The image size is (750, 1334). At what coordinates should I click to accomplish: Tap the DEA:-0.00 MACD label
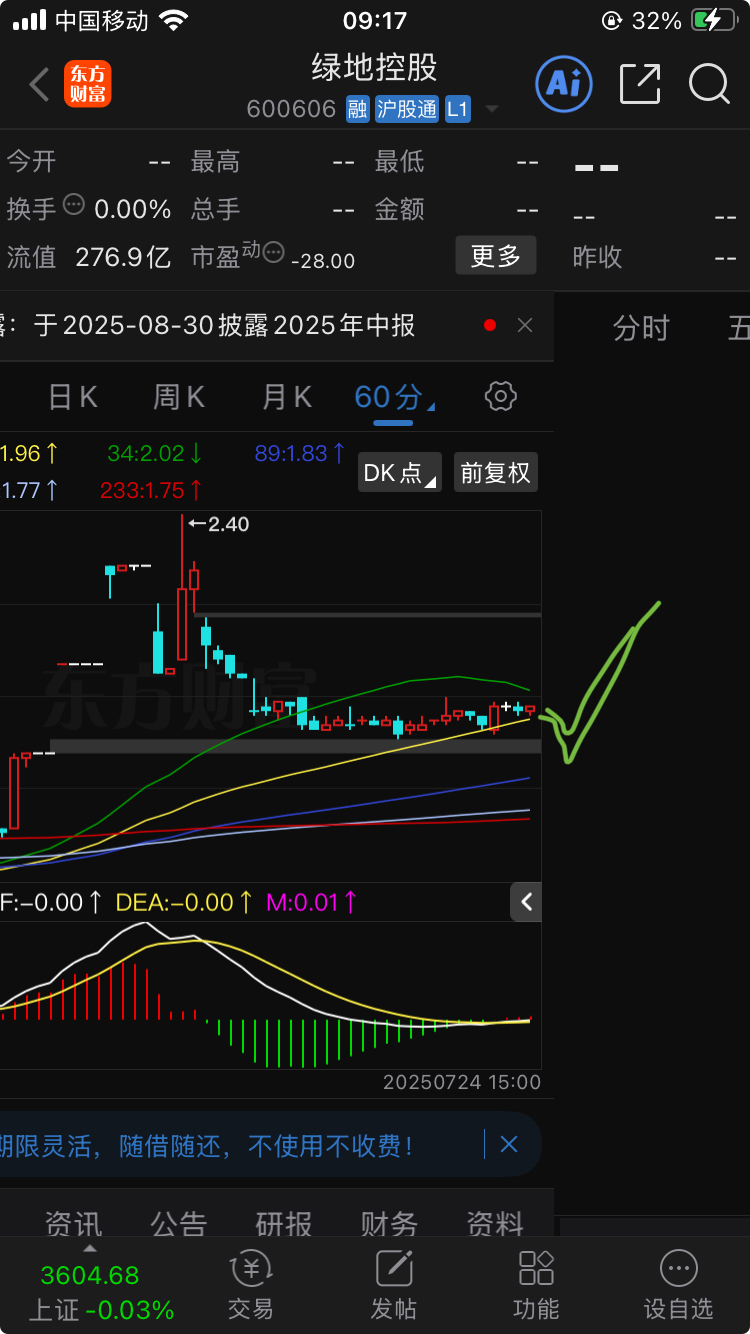(184, 902)
